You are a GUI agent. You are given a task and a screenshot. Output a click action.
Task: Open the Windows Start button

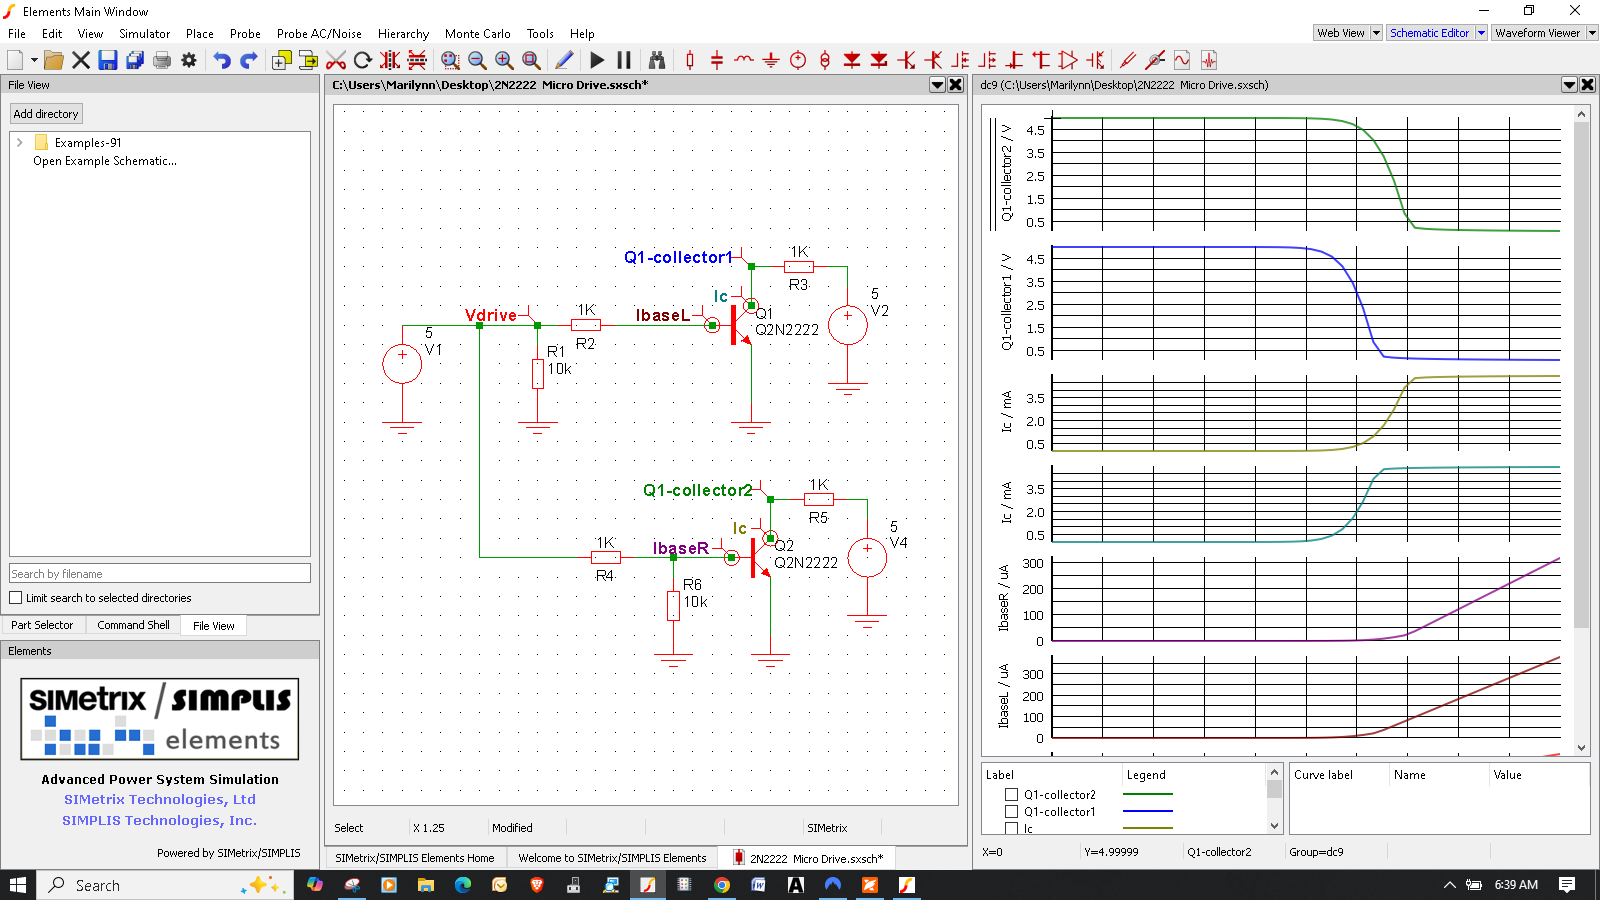18,885
